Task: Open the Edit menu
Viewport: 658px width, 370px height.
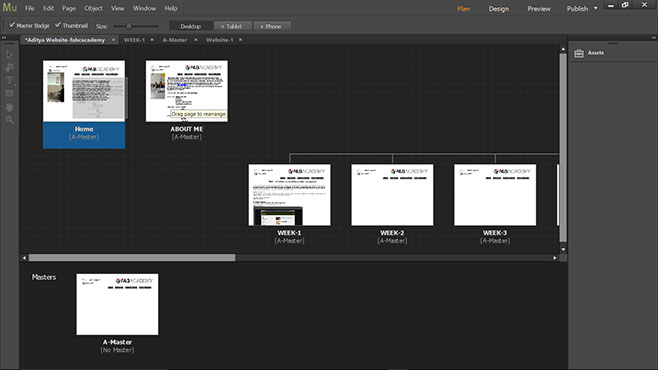Action: click(49, 8)
